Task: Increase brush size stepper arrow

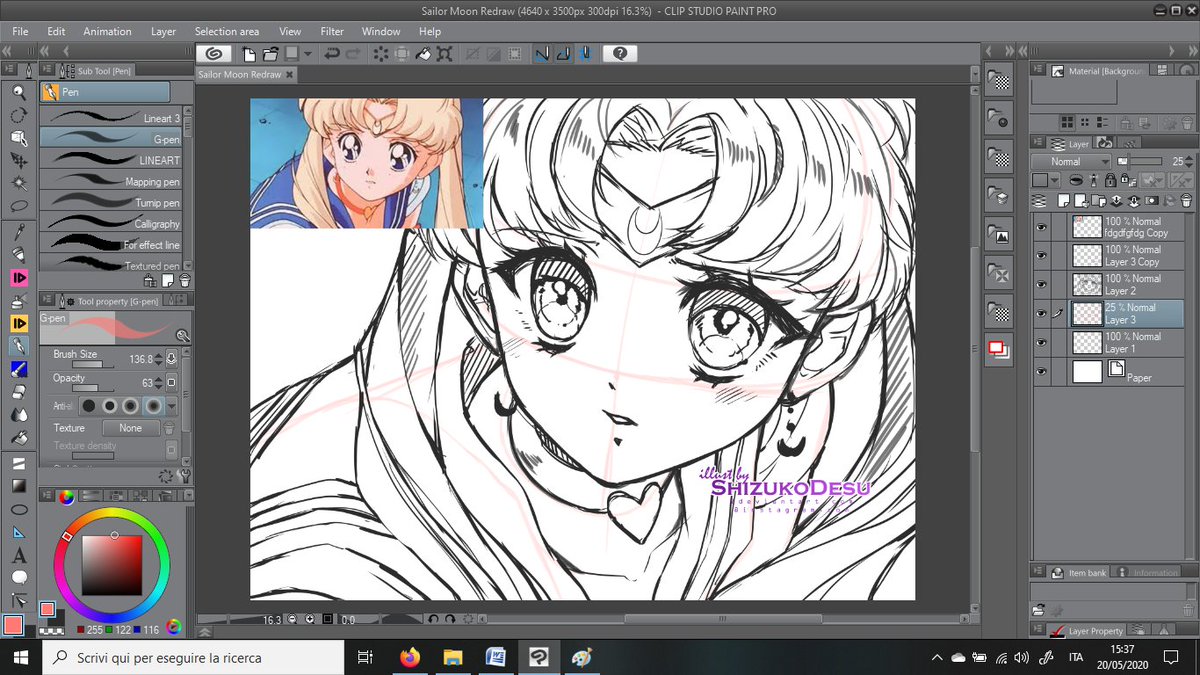Action: coord(158,355)
